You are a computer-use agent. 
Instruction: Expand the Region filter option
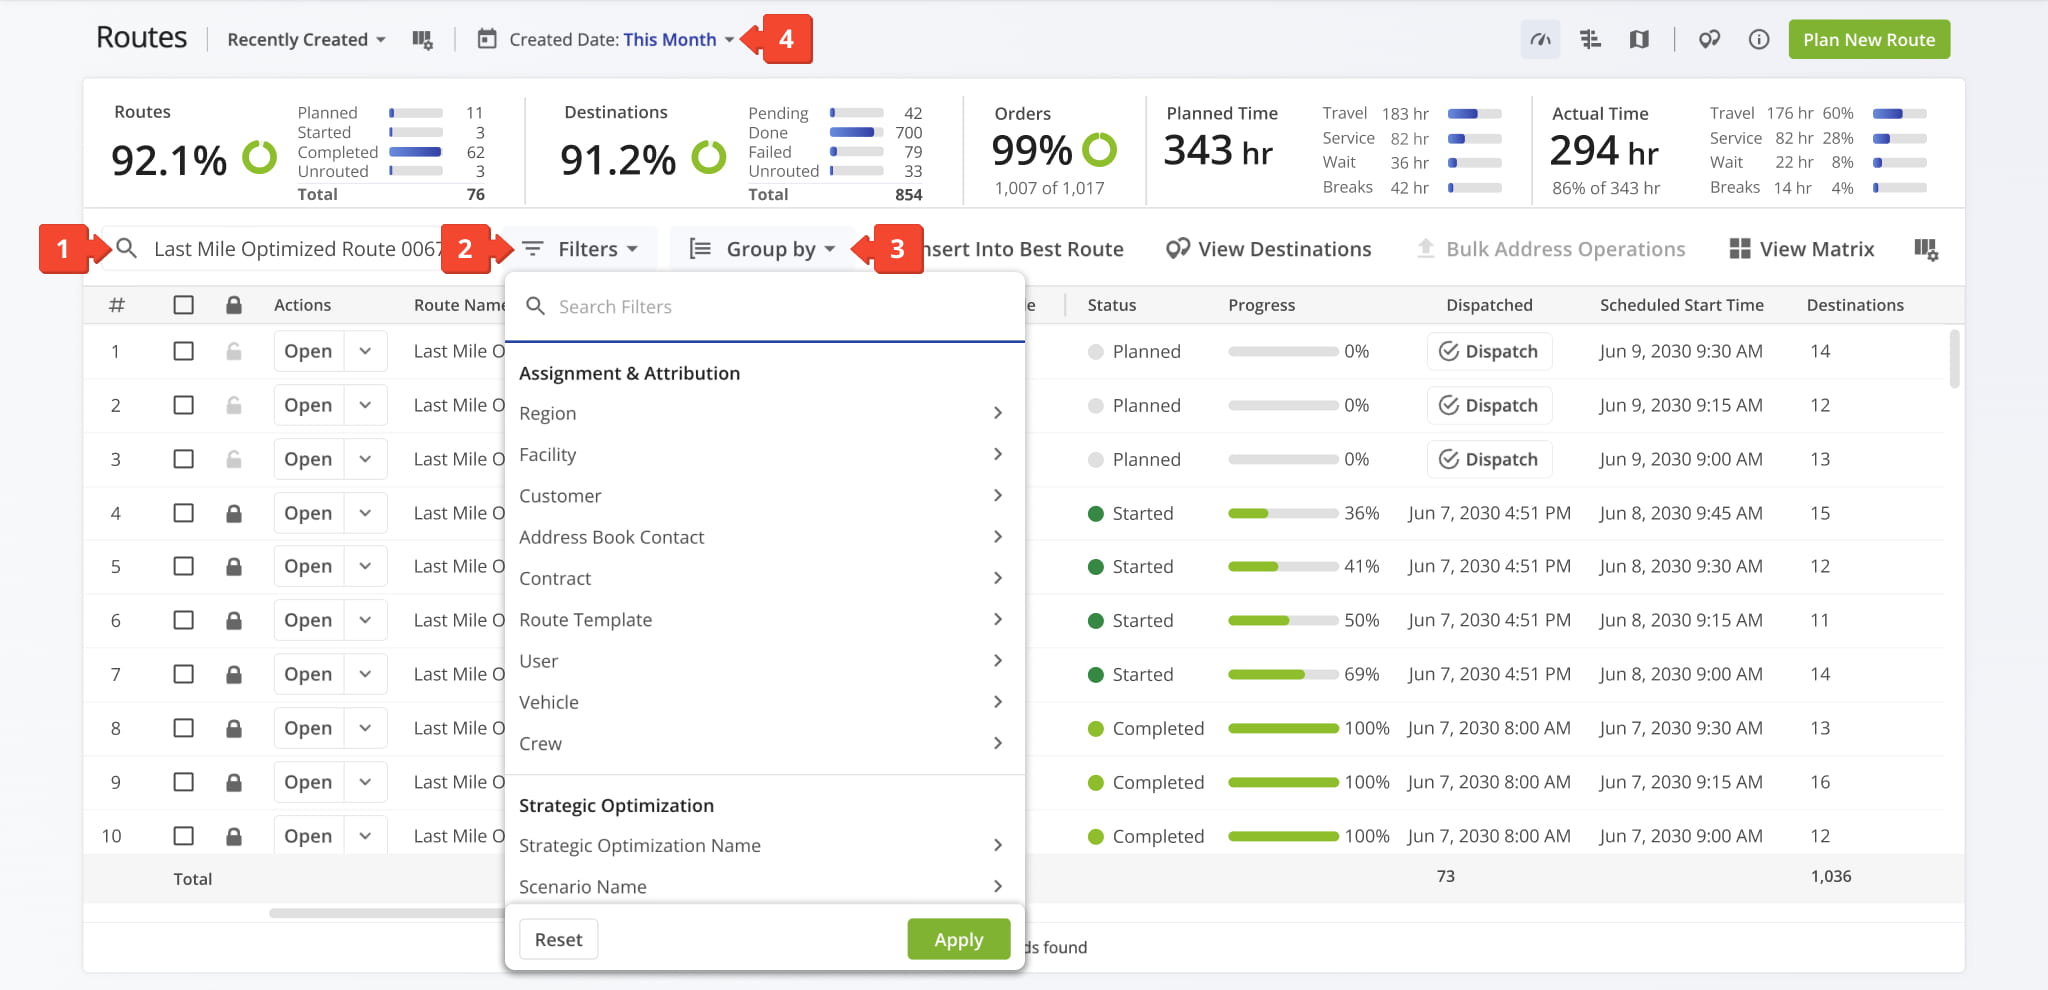[763, 413]
